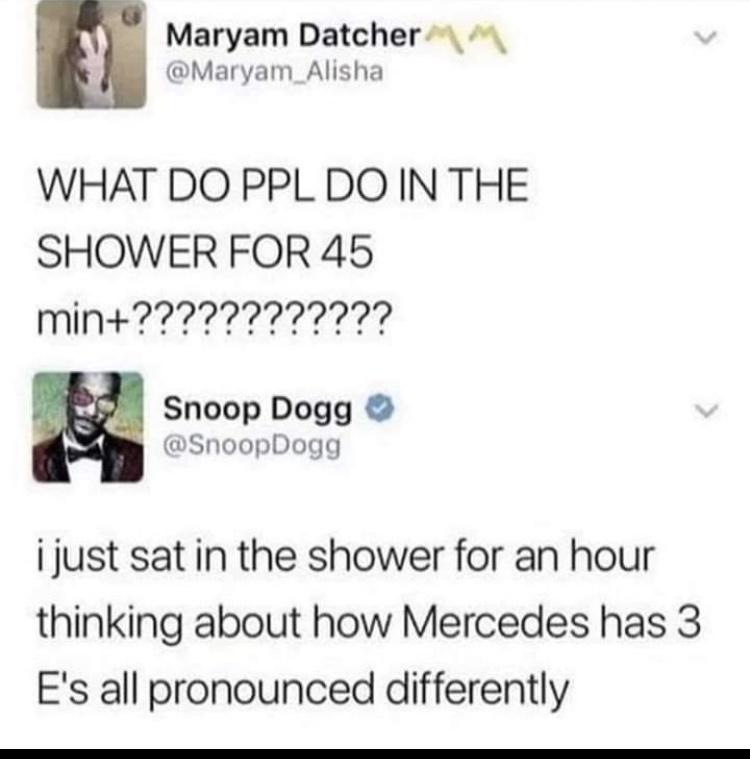Click first emoji after Maryam Datcher name
This screenshot has height=759, width=750.
click(445, 37)
